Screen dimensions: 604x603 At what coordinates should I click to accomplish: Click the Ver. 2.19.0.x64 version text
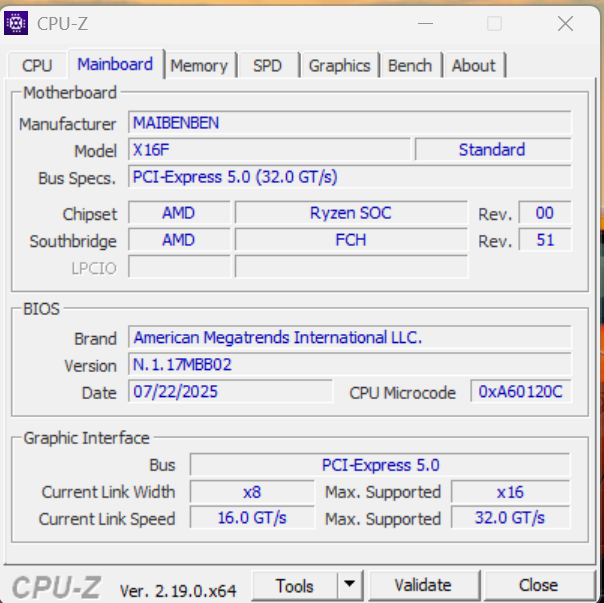(178, 590)
